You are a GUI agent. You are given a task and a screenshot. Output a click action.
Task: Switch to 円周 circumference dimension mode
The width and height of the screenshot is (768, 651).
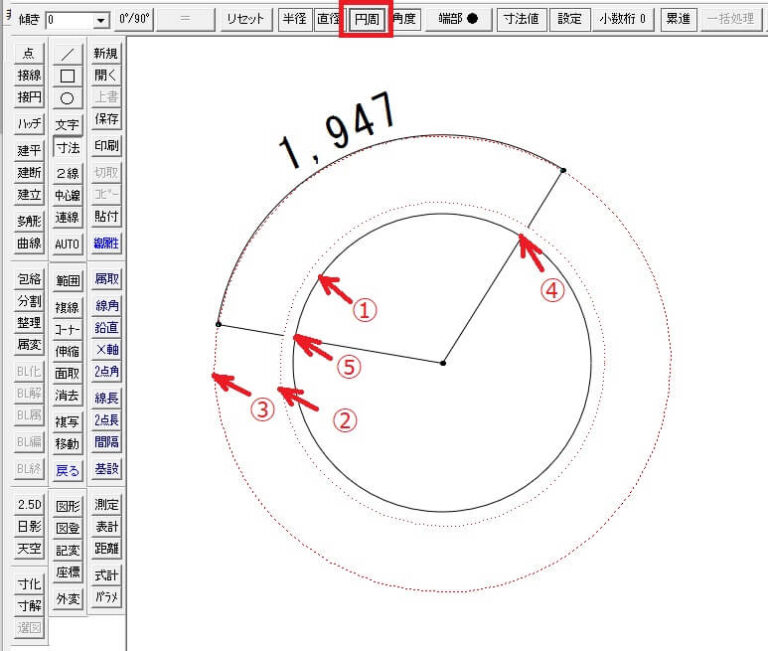click(366, 19)
